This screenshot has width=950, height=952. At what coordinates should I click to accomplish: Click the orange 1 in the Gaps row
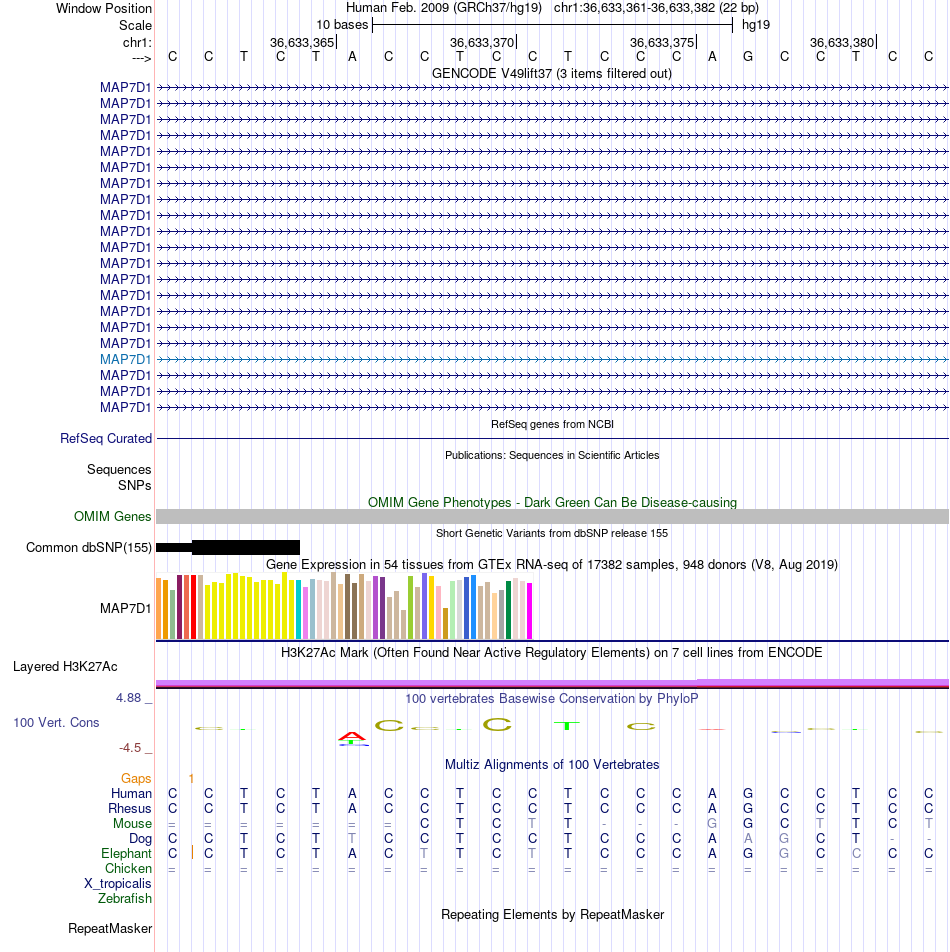tap(191, 778)
